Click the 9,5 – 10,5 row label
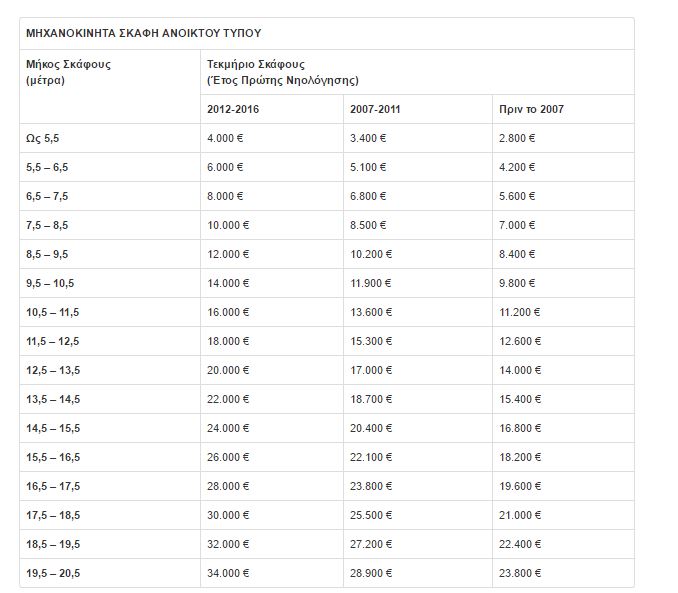 click(x=50, y=283)
